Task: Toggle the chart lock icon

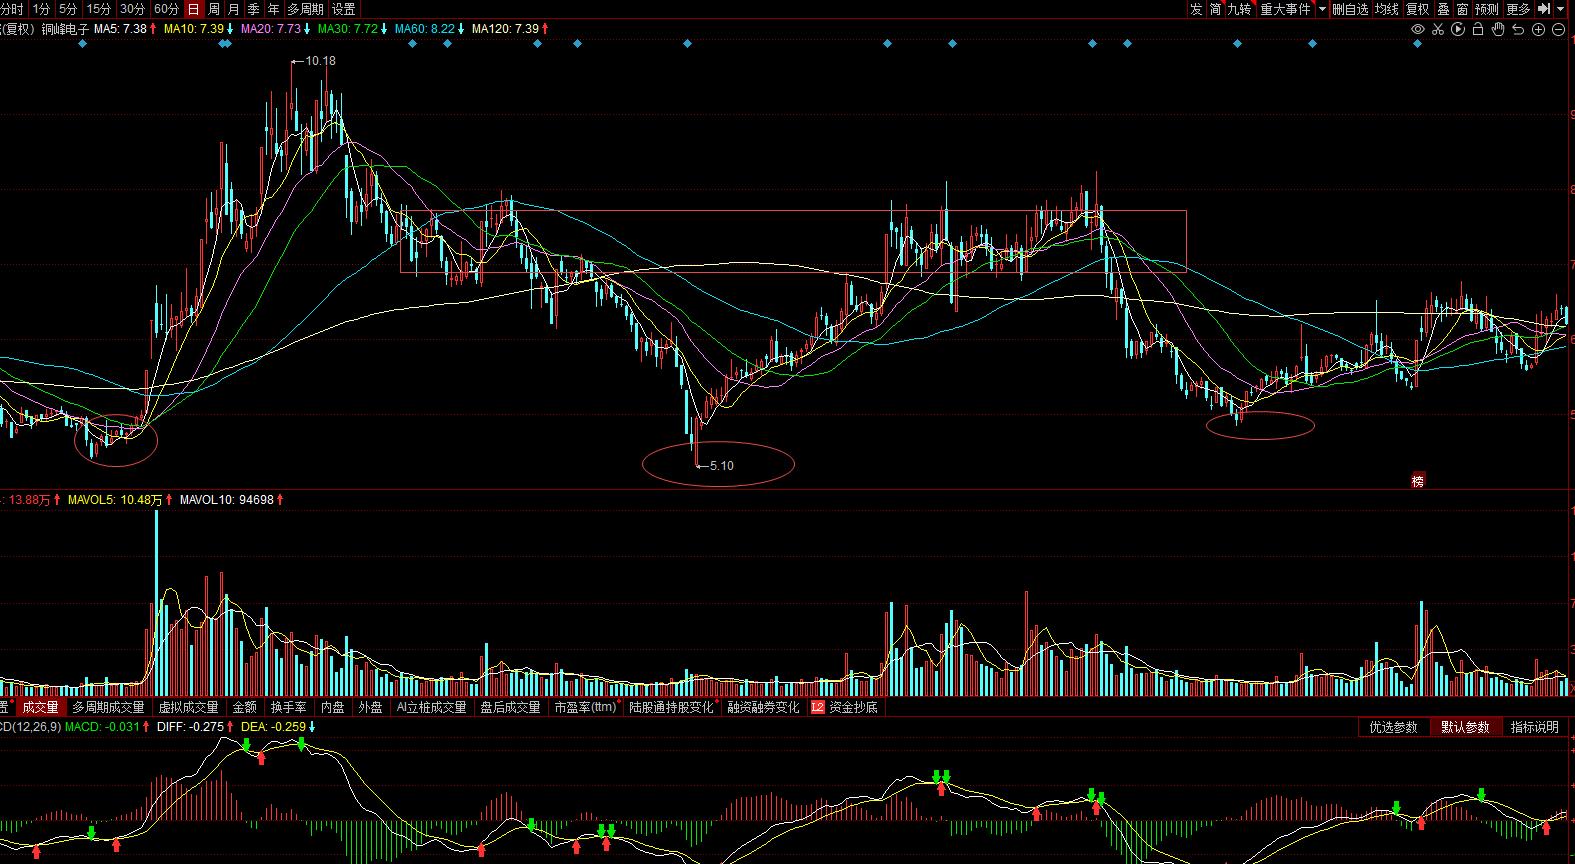Action: point(1478,30)
